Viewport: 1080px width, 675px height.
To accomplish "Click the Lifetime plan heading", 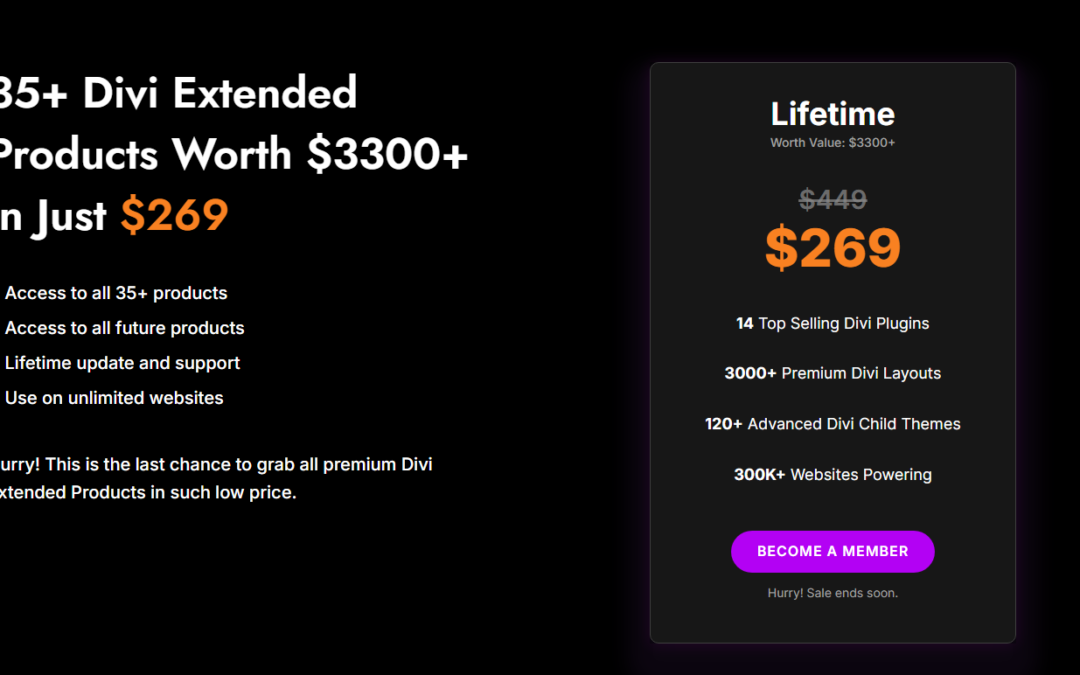I will pyautogui.click(x=832, y=114).
